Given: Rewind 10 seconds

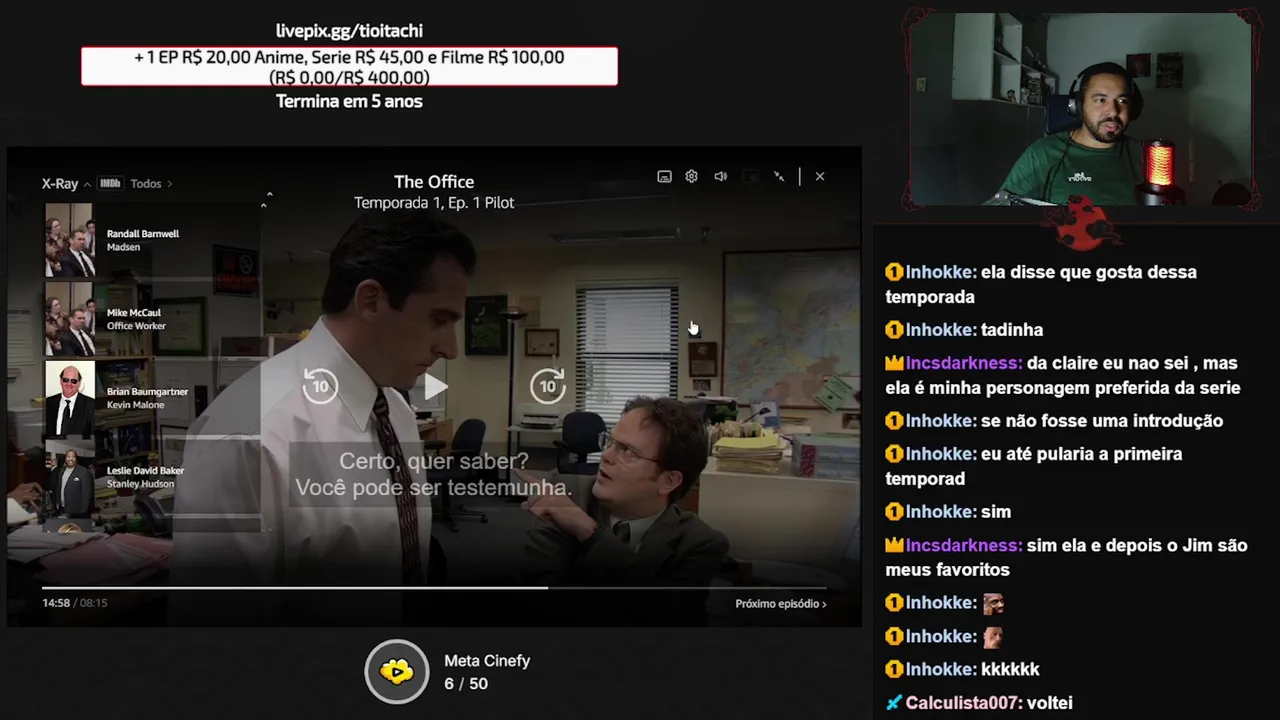Looking at the screenshot, I should [x=321, y=386].
